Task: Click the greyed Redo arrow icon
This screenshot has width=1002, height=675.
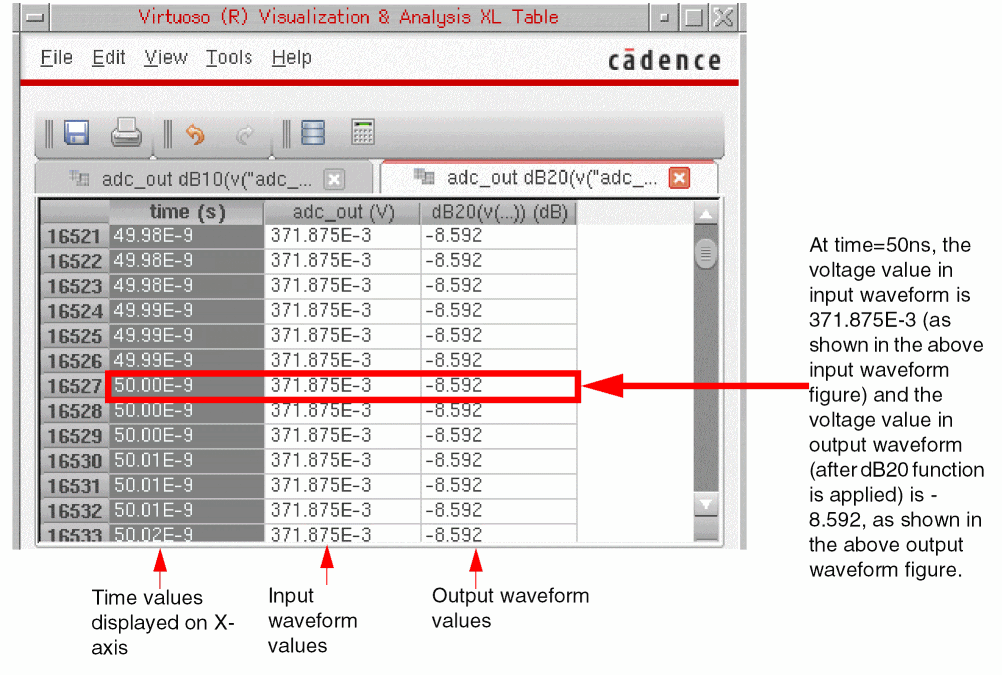Action: point(244,135)
